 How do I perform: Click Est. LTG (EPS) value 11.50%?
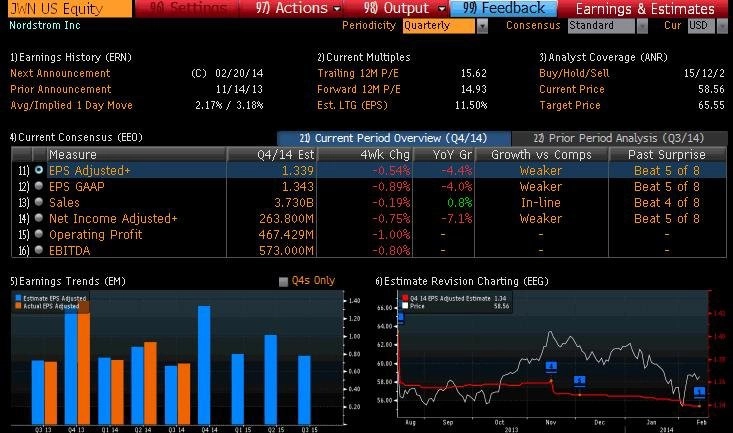[471, 105]
